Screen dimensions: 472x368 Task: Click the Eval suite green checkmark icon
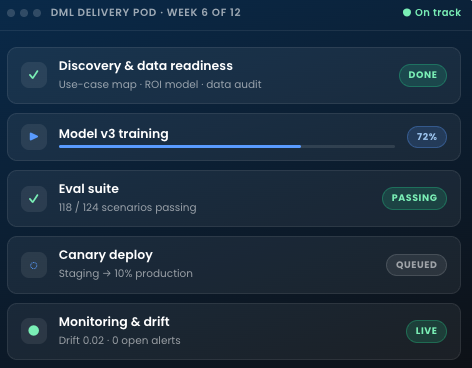pyautogui.click(x=34, y=199)
